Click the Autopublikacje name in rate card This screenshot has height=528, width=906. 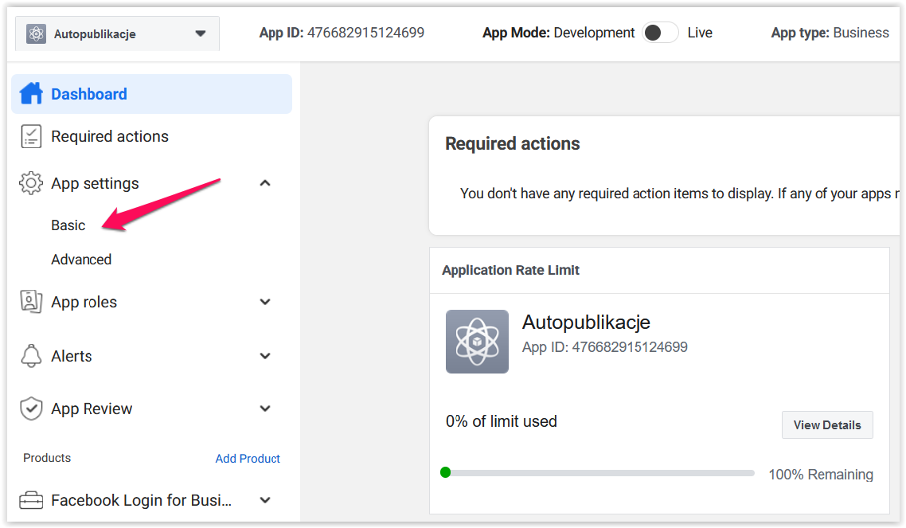click(x=586, y=322)
